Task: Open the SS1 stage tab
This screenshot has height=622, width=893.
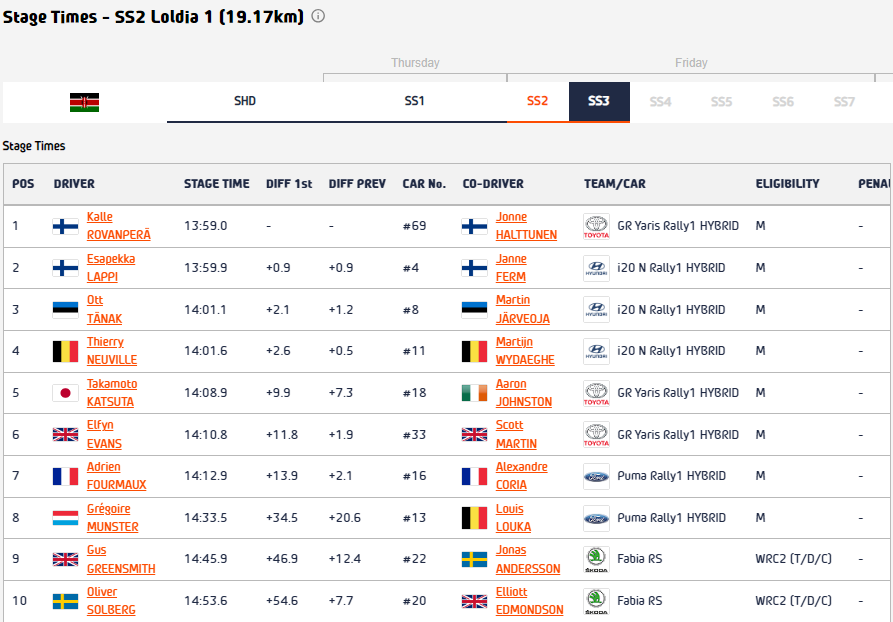Action: (x=415, y=101)
